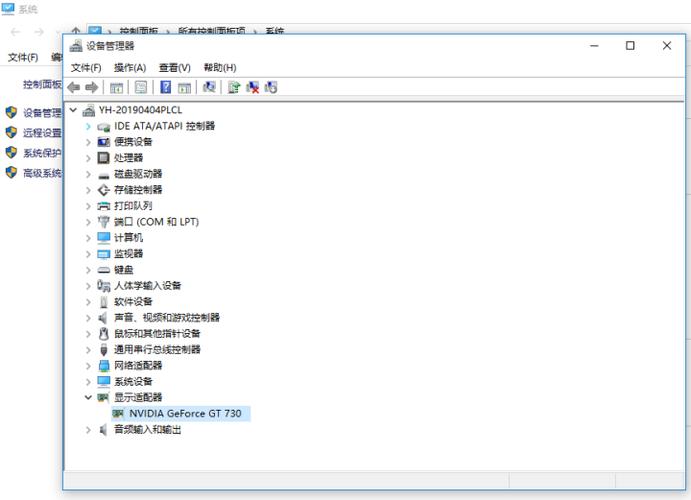Click the blue Help question mark icon
This screenshot has height=500, width=691.
click(x=165, y=87)
